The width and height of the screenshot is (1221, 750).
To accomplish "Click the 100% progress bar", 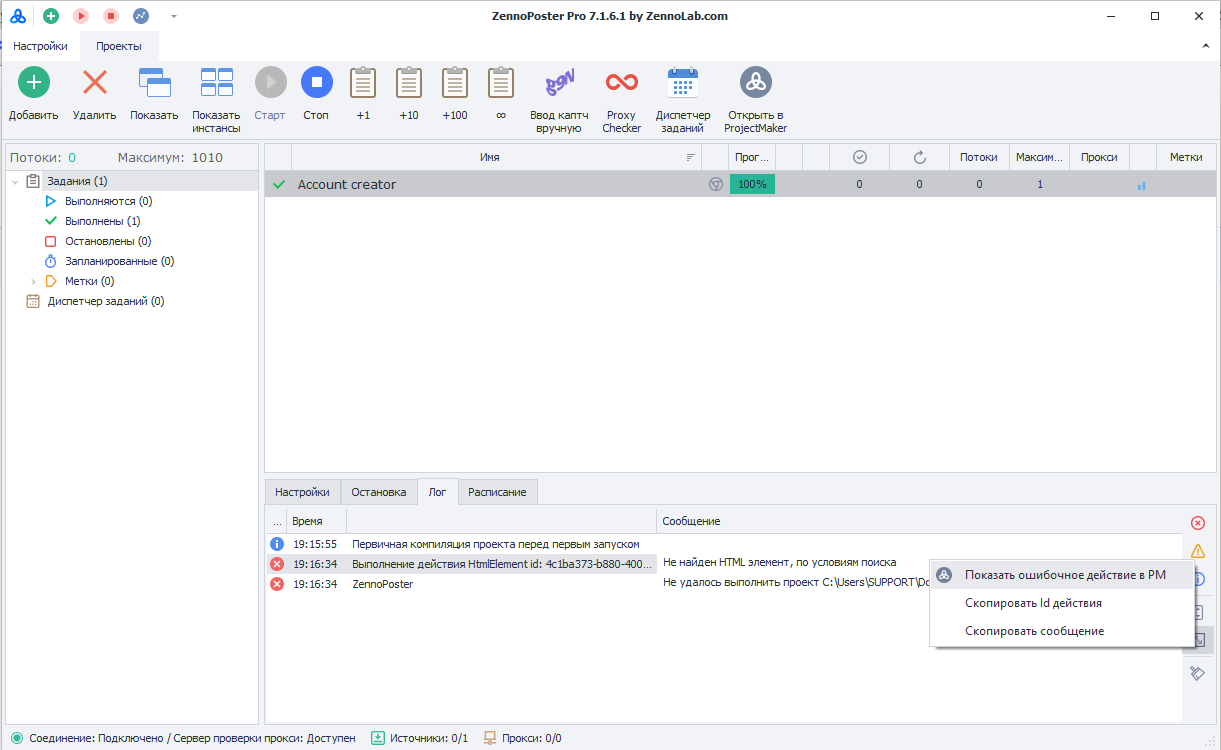I will 752,184.
